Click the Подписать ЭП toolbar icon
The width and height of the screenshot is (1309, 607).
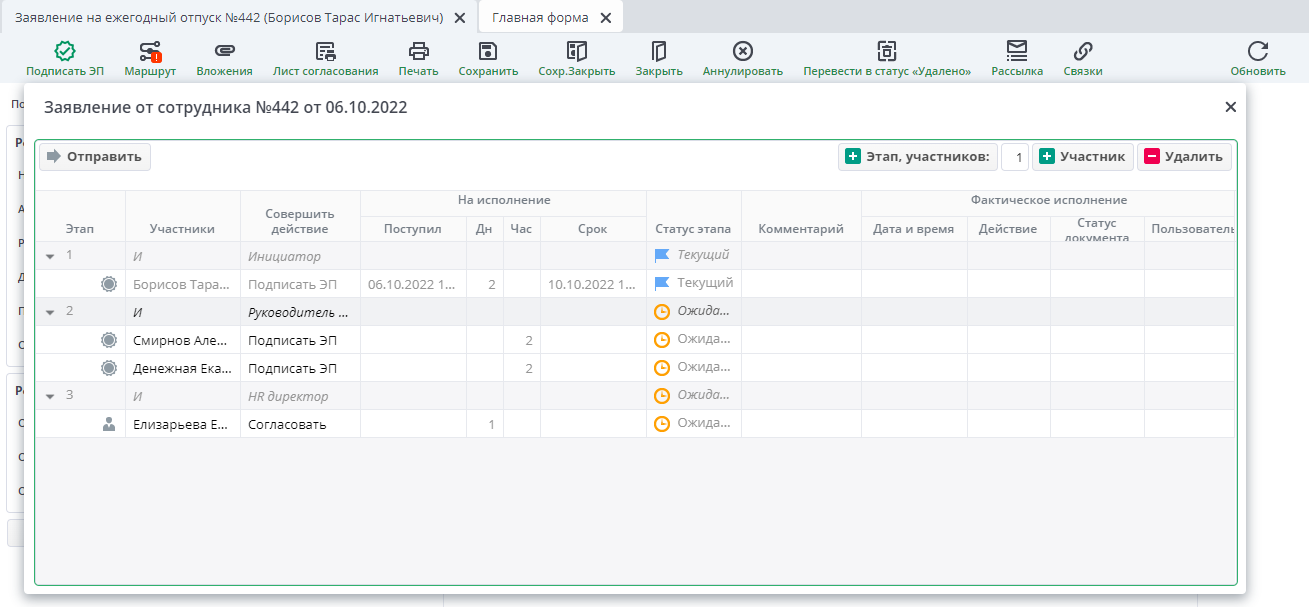coord(65,52)
